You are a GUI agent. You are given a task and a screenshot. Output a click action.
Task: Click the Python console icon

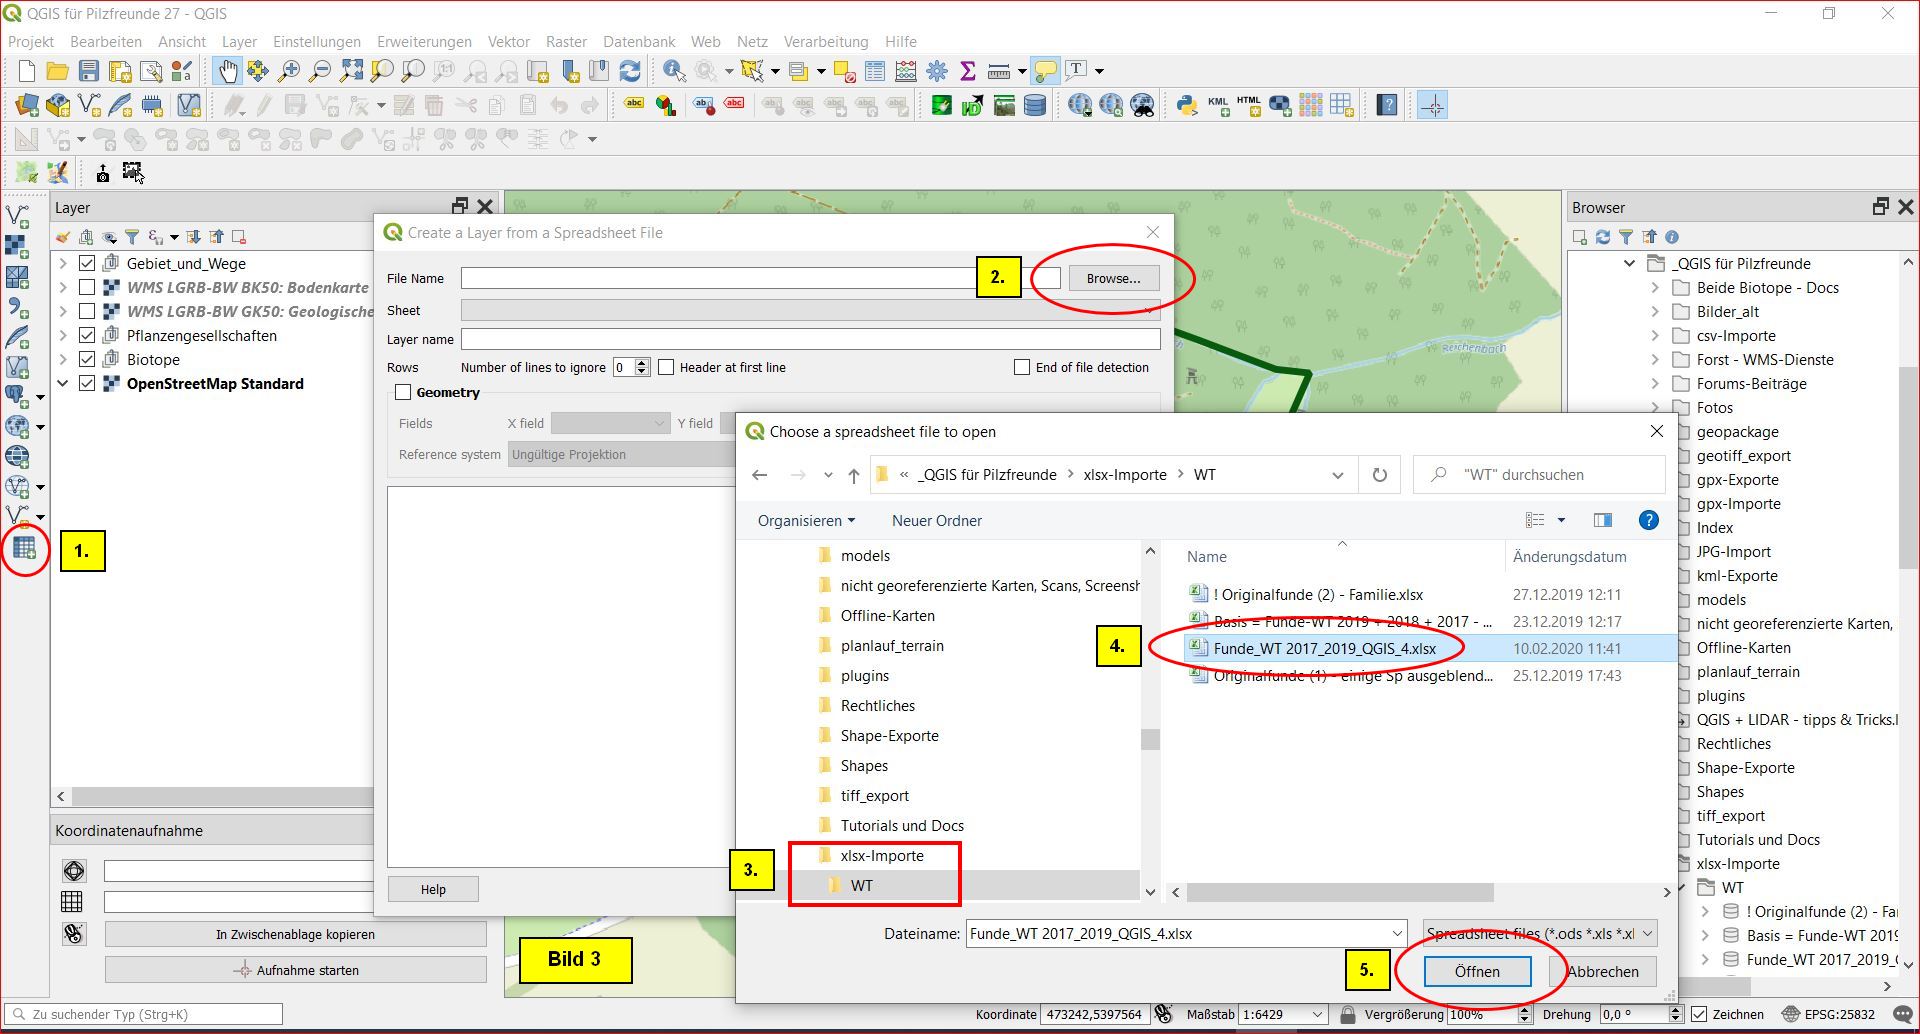coord(1186,105)
